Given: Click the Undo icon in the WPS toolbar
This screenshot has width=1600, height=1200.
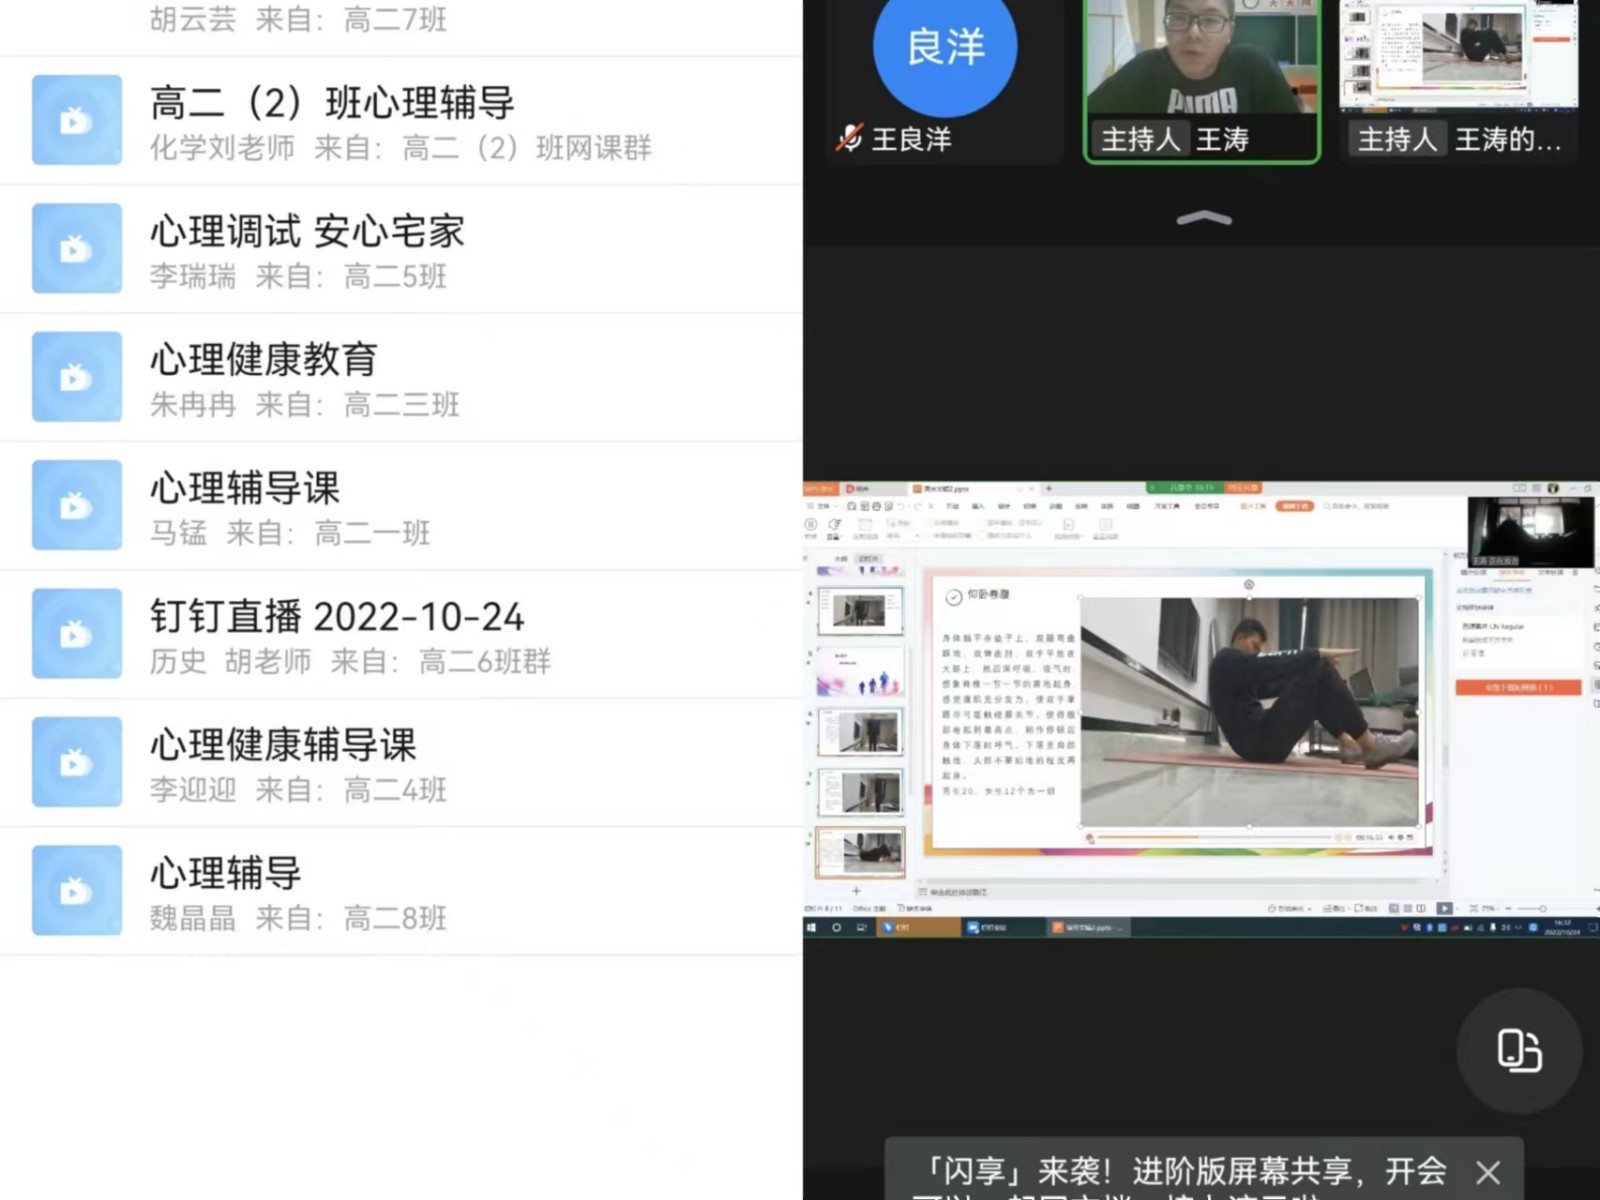Looking at the screenshot, I should coord(902,505).
